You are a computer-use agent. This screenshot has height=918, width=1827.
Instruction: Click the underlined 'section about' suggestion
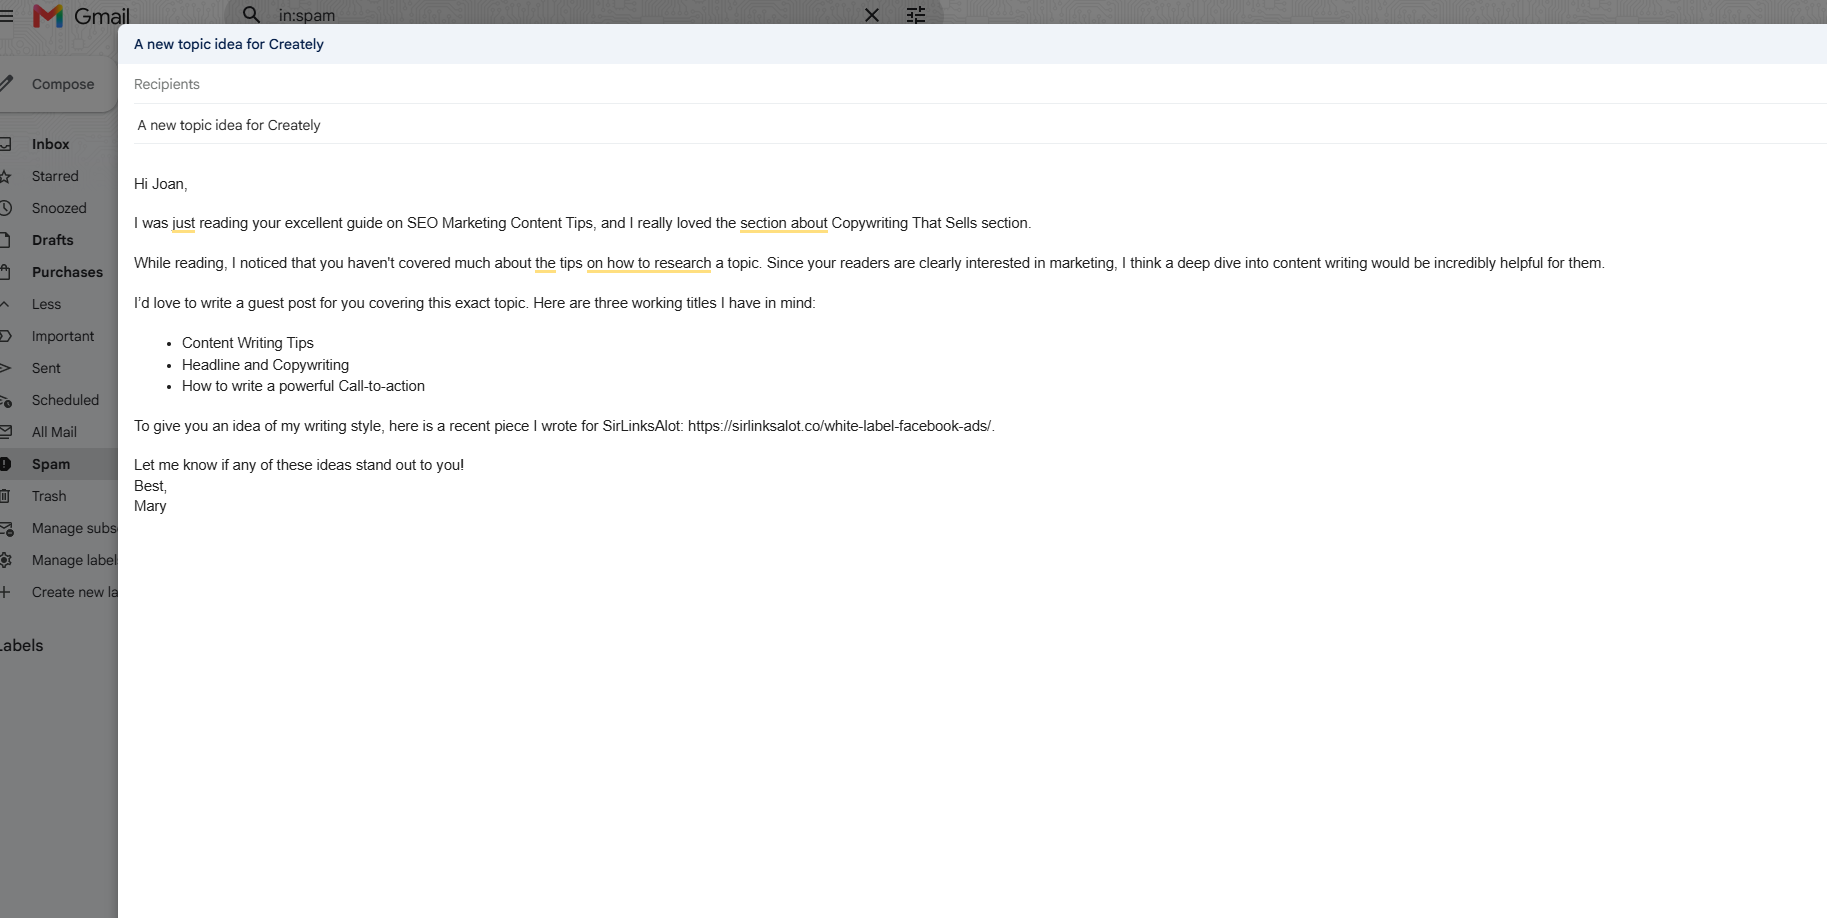point(784,223)
